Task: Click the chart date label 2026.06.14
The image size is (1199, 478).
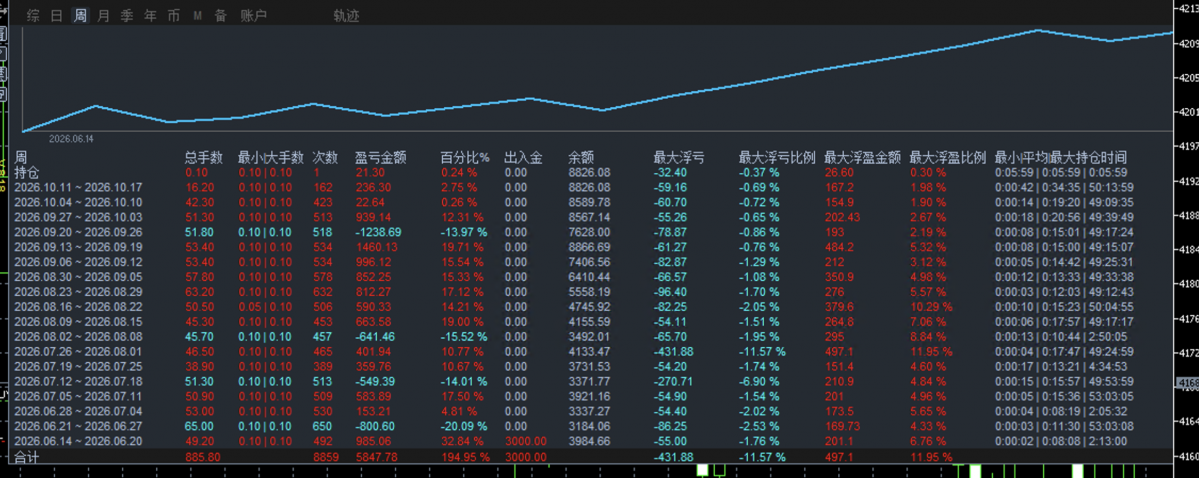Action: tap(70, 138)
